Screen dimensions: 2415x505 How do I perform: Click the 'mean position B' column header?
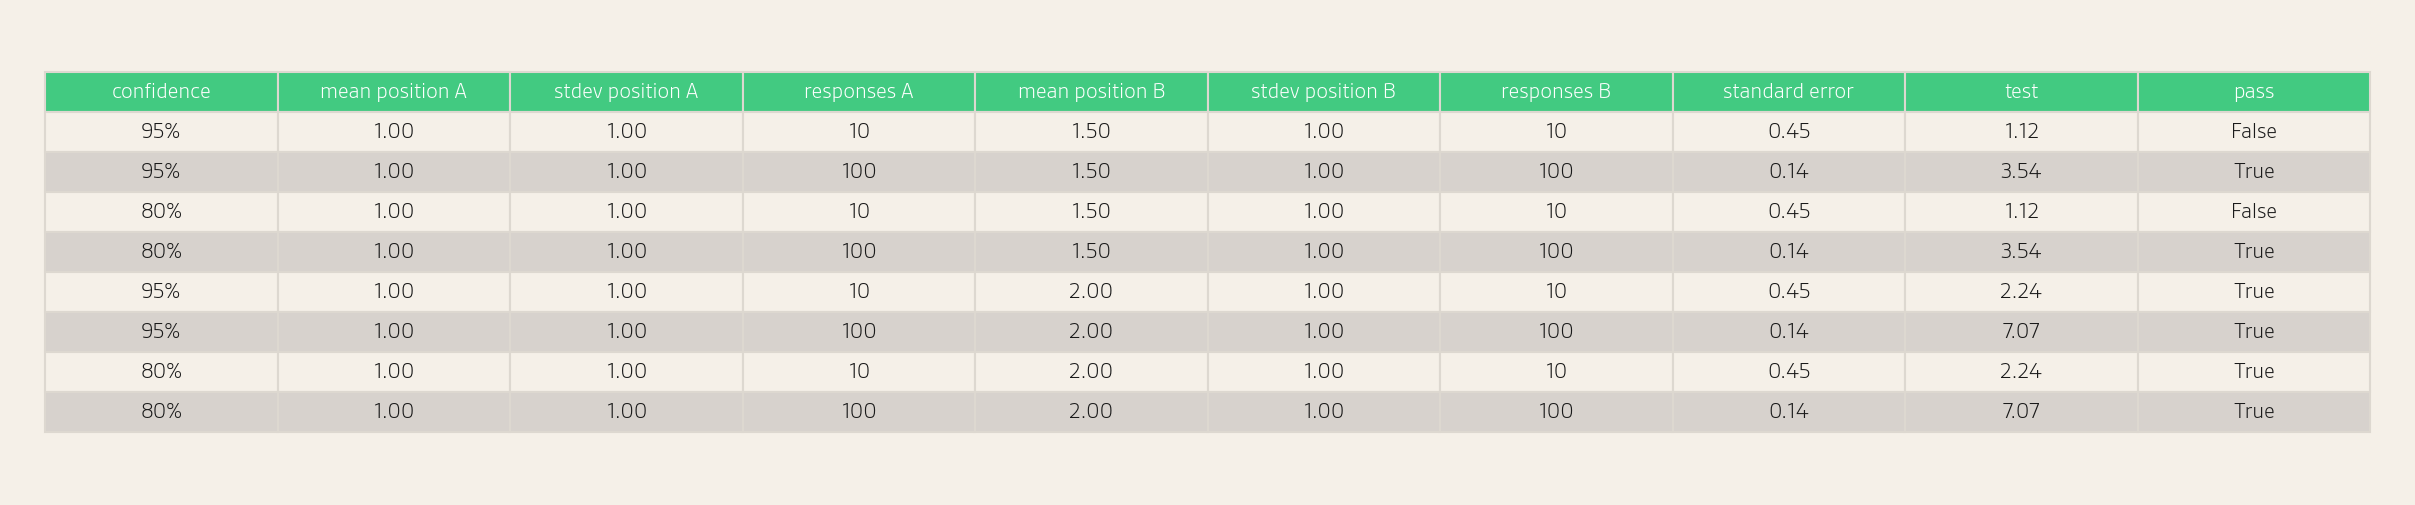click(1091, 92)
